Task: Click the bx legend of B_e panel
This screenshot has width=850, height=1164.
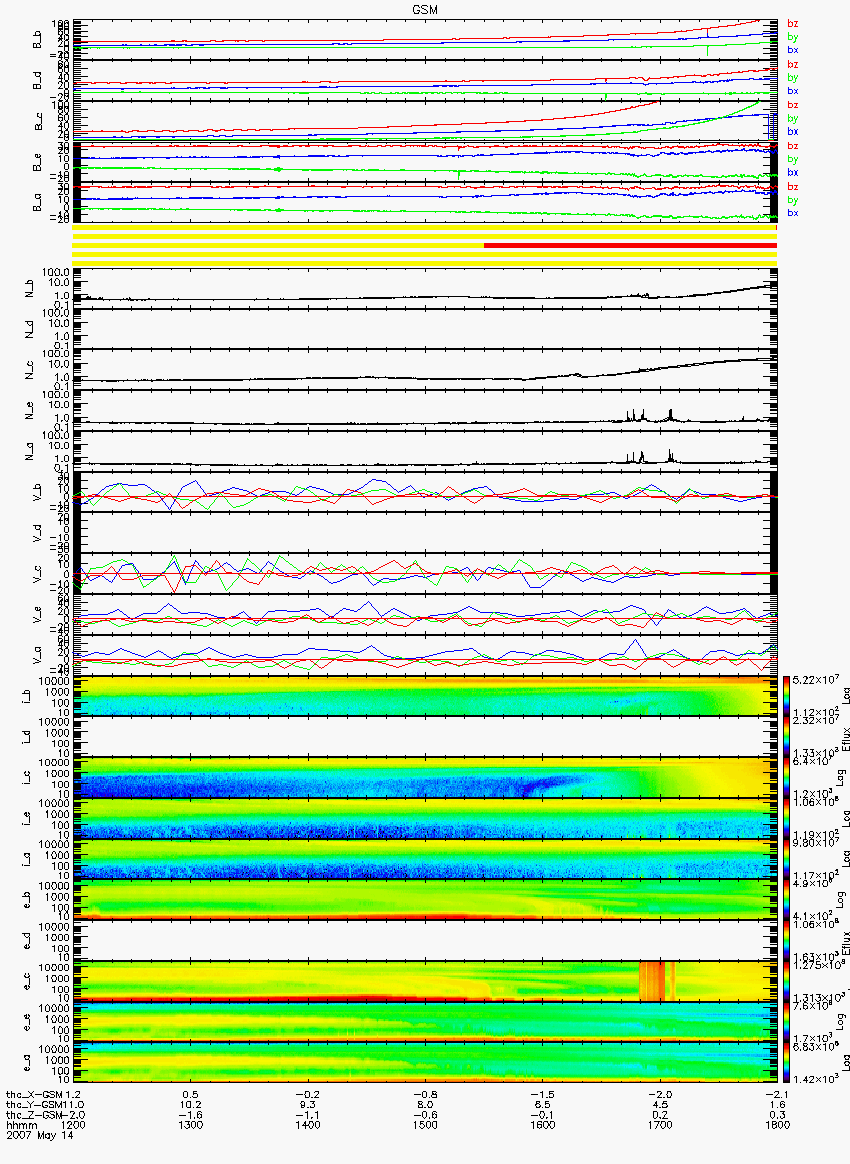Action: pos(793,172)
